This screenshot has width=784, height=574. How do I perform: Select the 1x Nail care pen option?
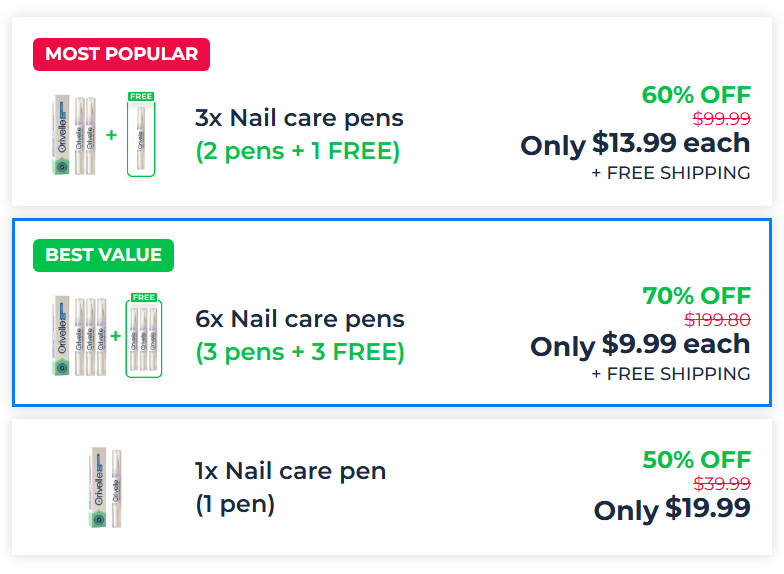[290, 471]
